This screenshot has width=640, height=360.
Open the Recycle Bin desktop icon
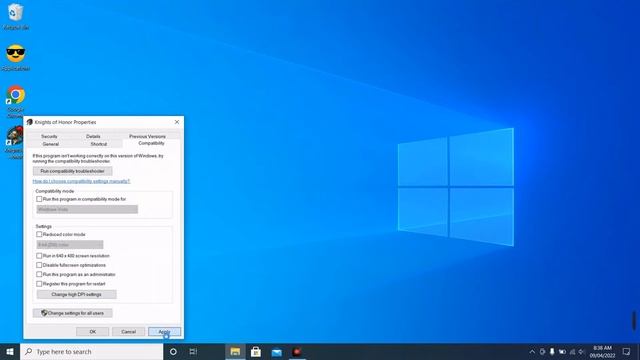coord(16,16)
